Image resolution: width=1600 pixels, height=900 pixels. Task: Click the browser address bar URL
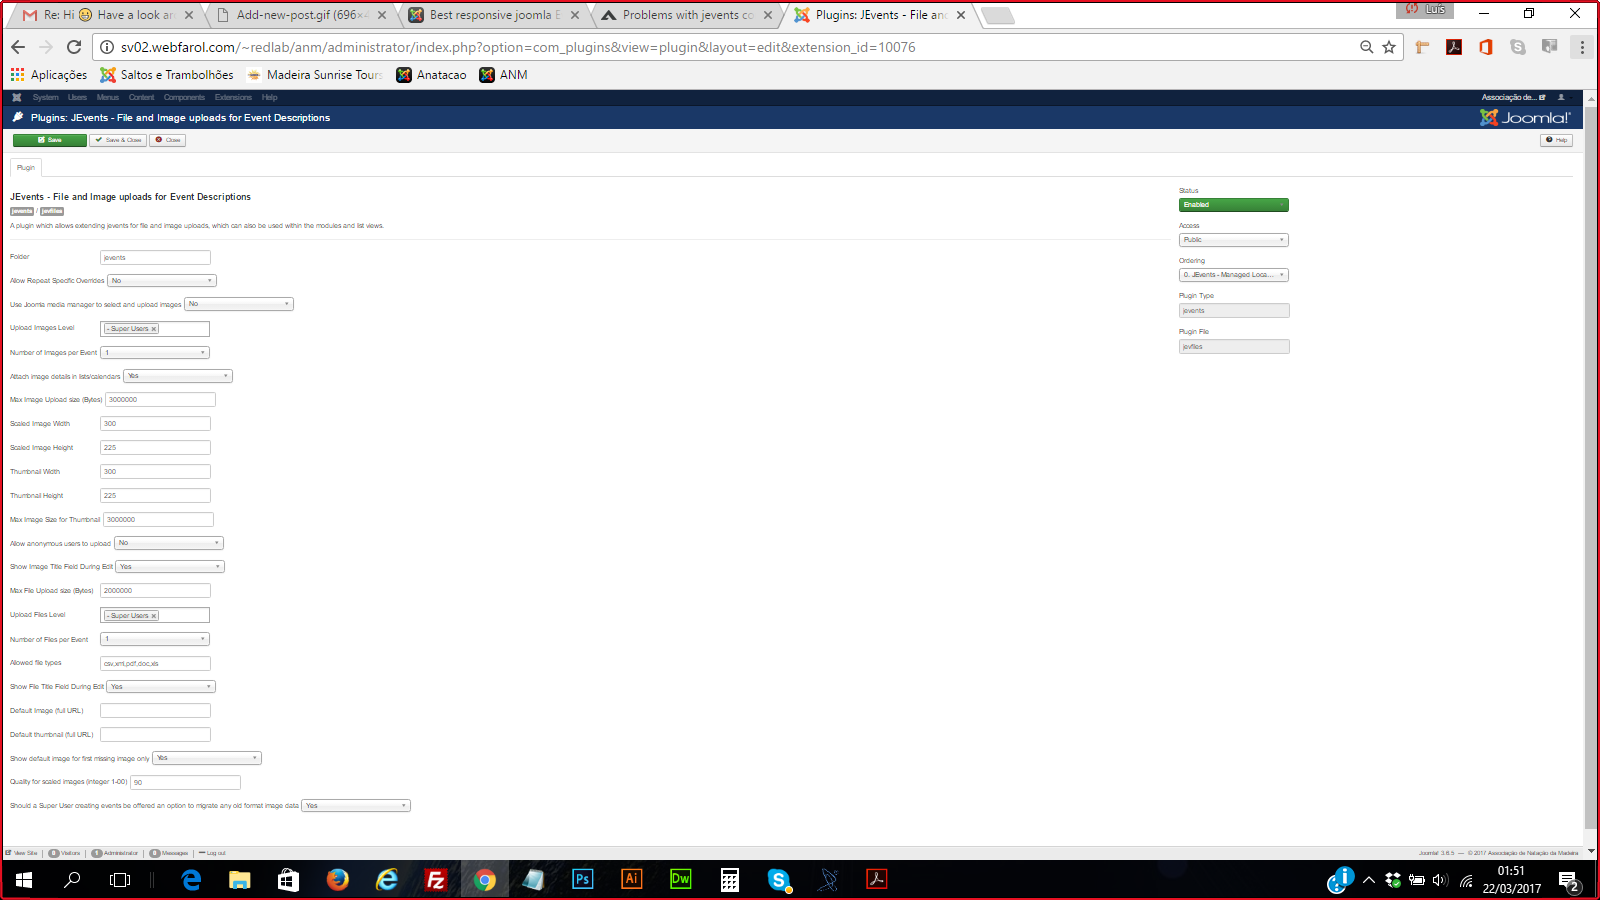point(518,47)
